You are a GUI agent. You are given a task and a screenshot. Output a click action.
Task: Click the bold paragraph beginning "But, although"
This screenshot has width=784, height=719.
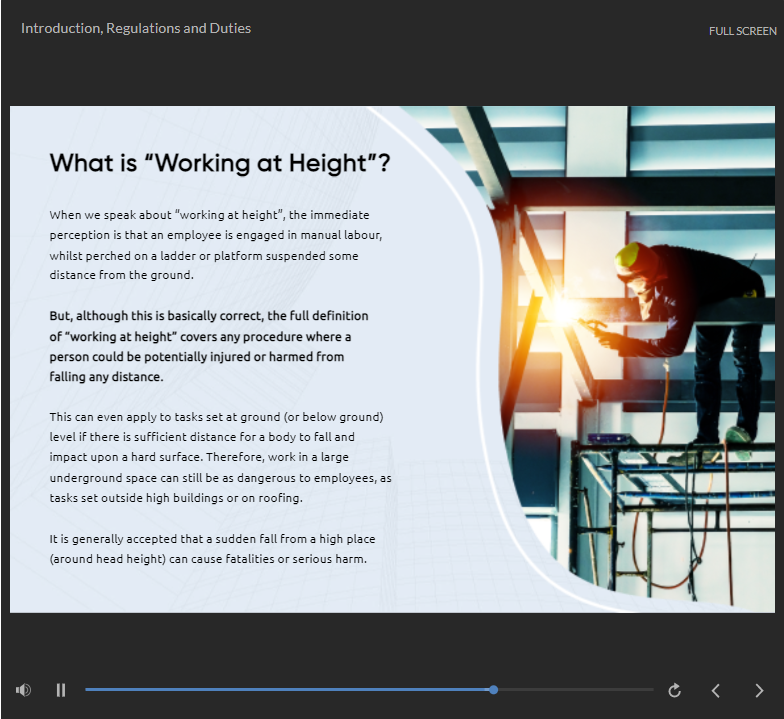(x=209, y=346)
